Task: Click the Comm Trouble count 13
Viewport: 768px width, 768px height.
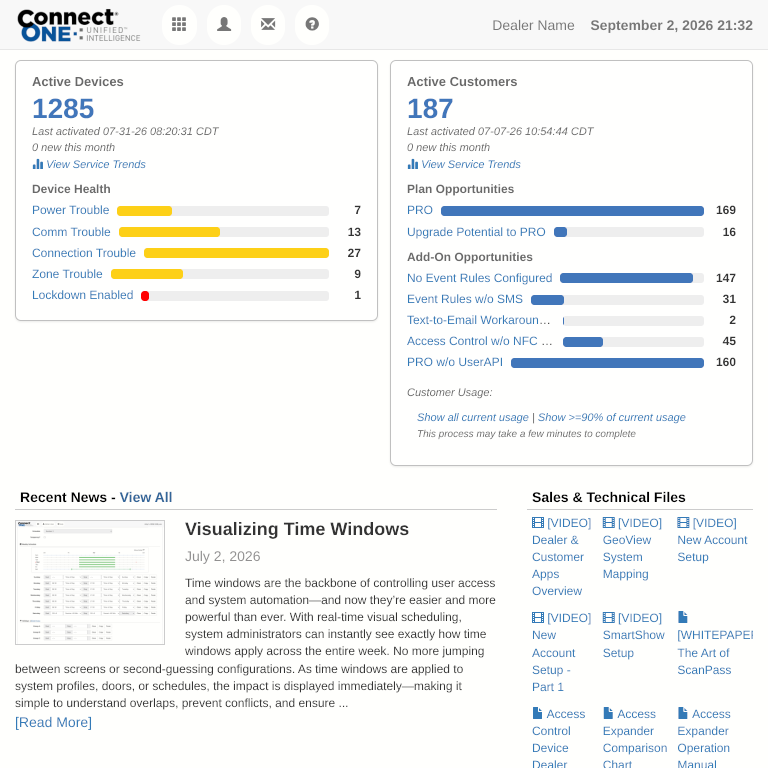Action: point(354,232)
